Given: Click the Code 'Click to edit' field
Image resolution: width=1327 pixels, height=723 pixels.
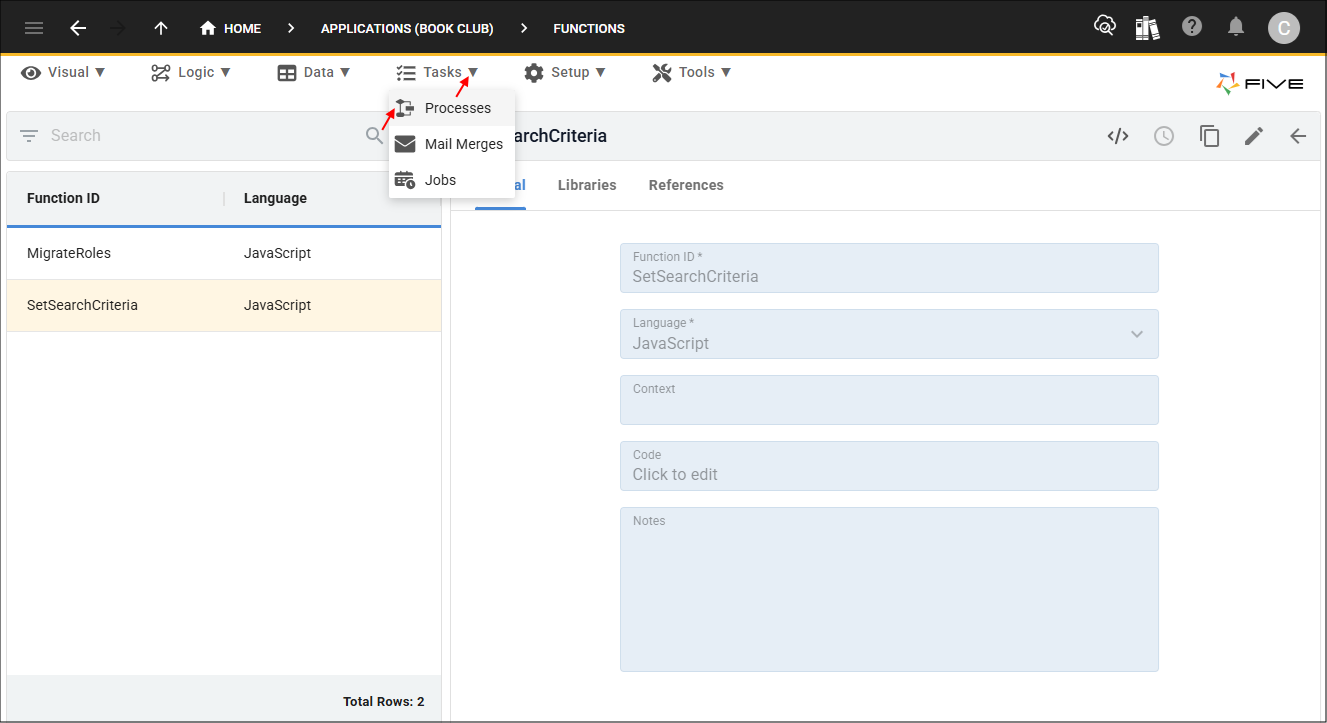Looking at the screenshot, I should 889,466.
